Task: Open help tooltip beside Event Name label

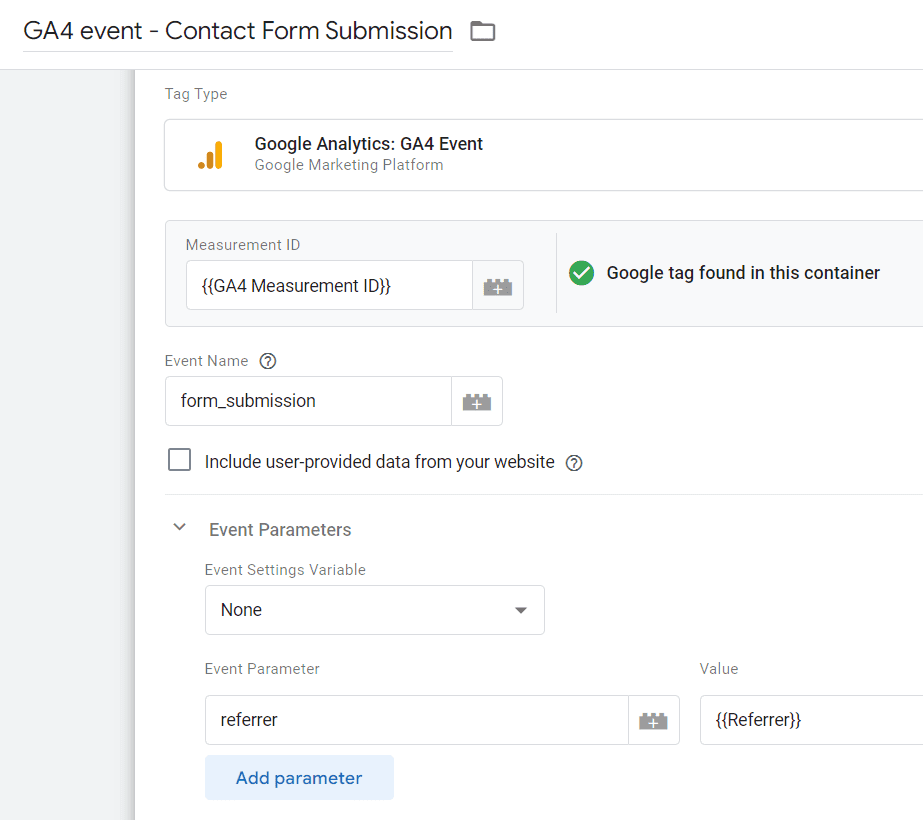Action: (x=267, y=361)
